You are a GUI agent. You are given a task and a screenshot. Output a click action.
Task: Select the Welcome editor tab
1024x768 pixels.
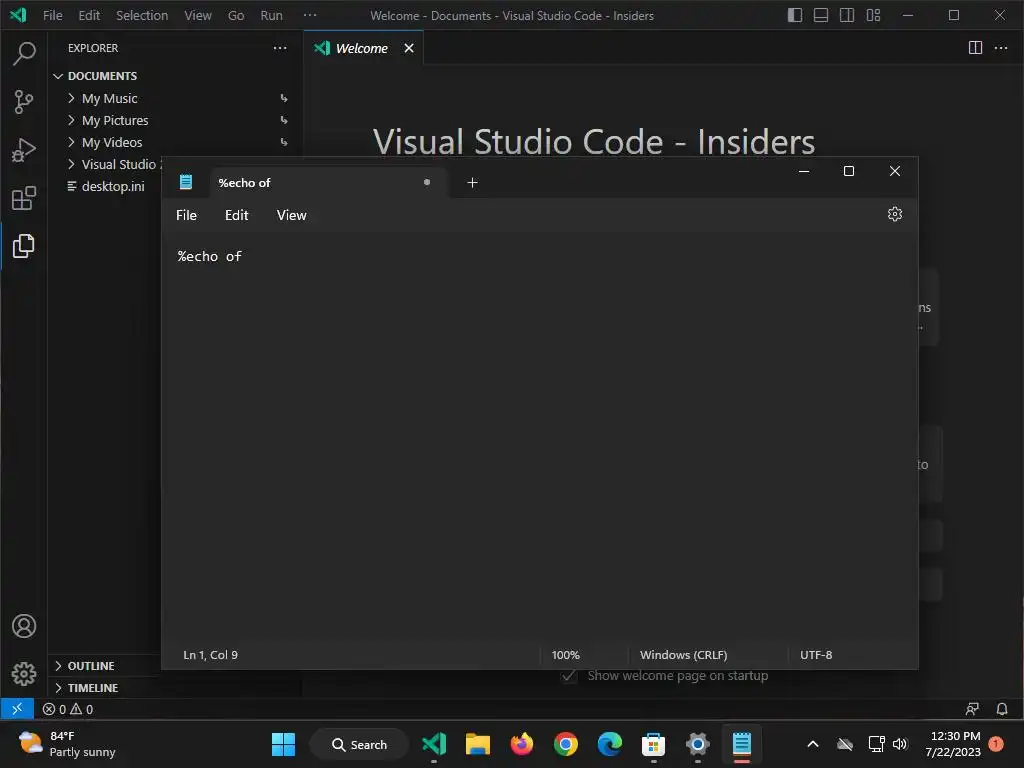(363, 48)
